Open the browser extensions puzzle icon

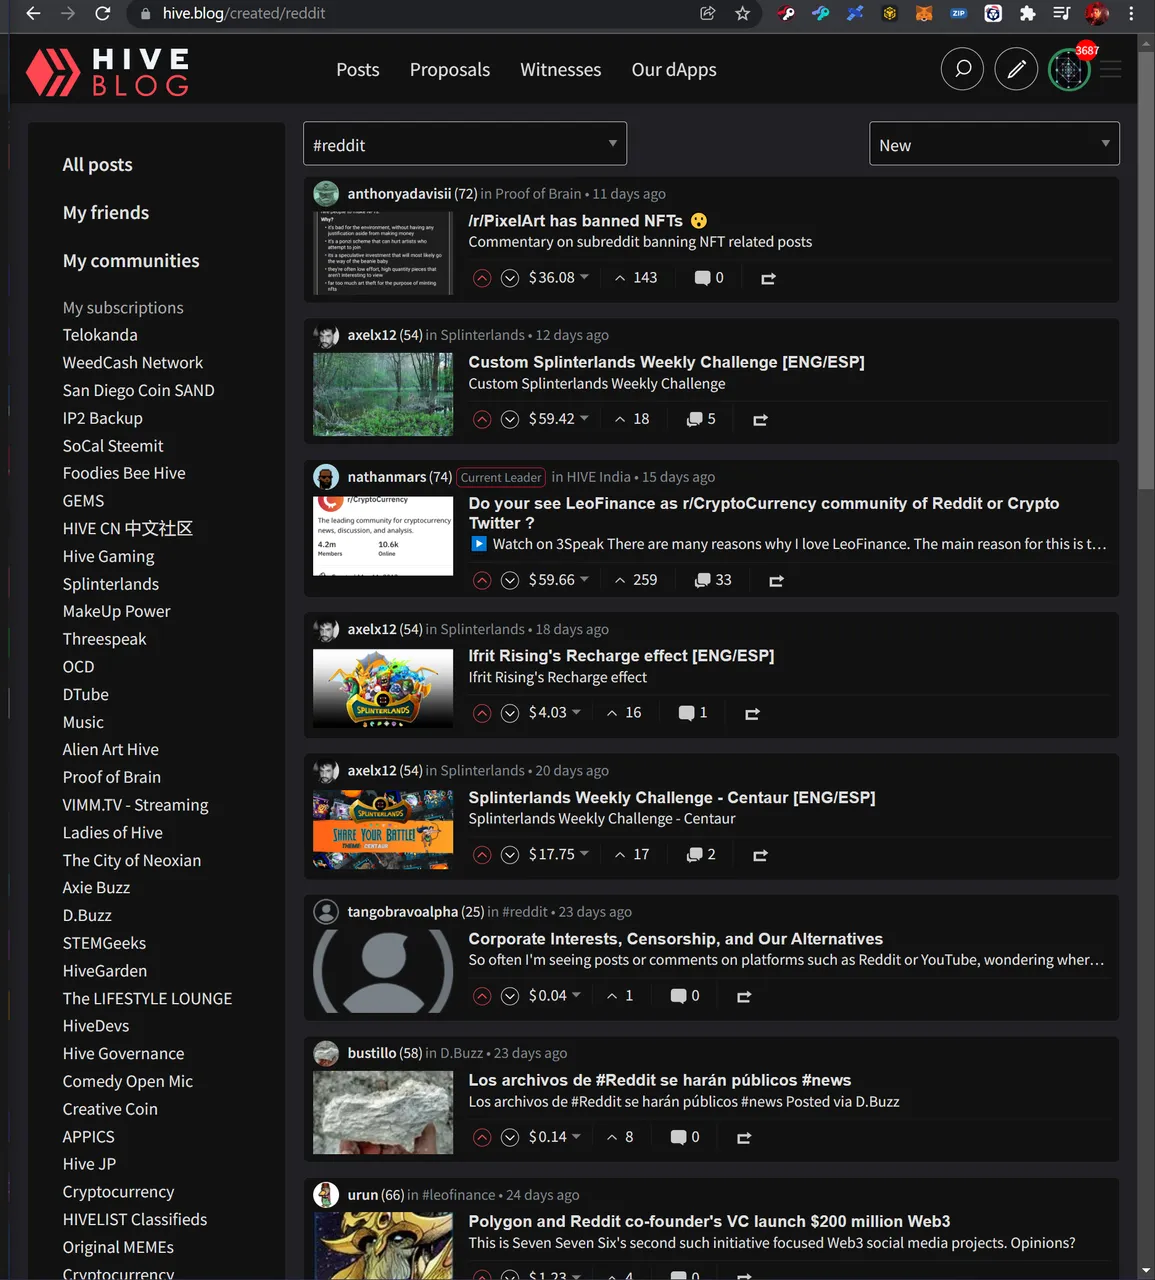tap(1027, 13)
